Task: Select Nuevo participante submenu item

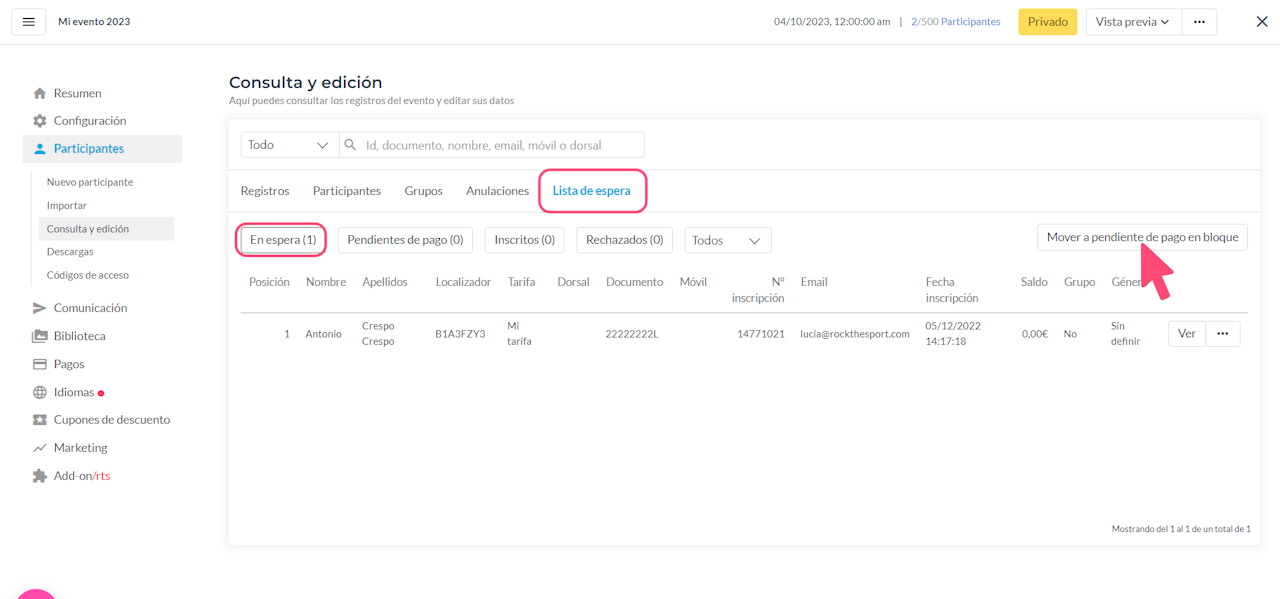Action: pos(90,182)
